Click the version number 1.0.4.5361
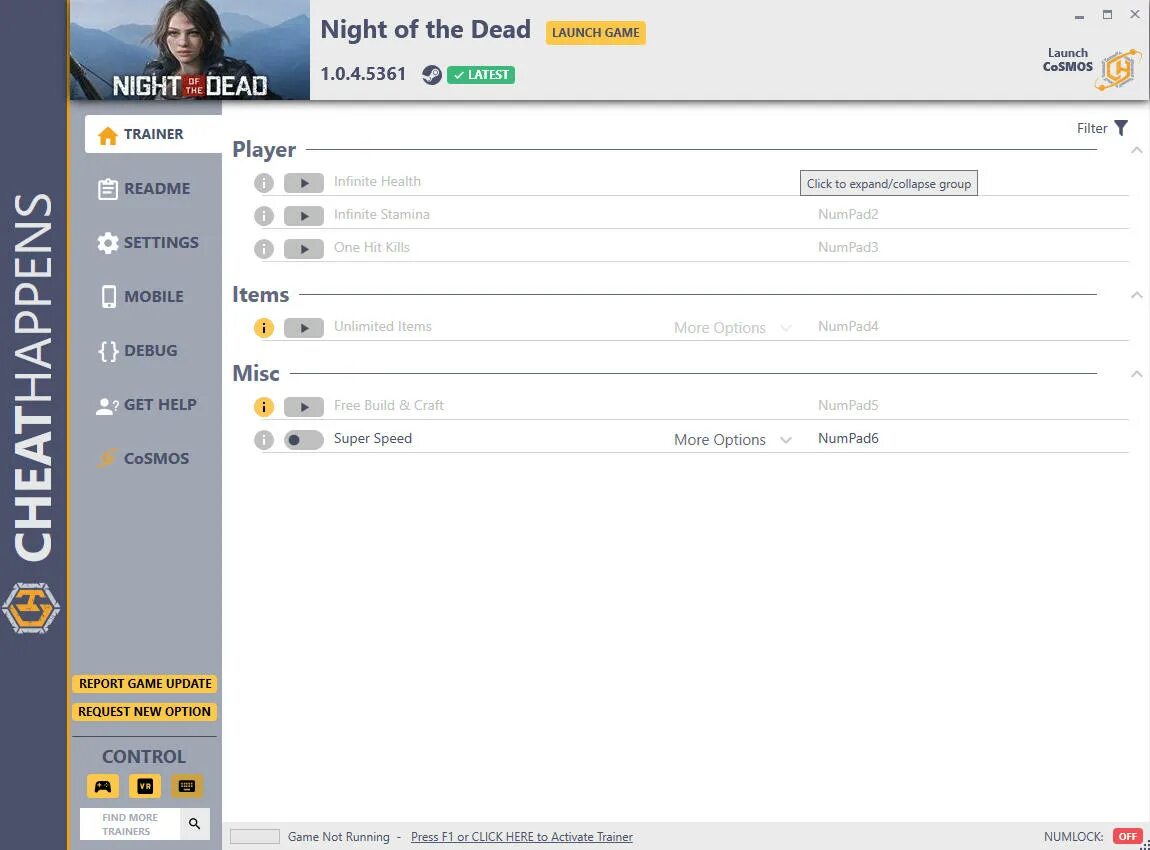The height and width of the screenshot is (850, 1150). click(x=363, y=74)
